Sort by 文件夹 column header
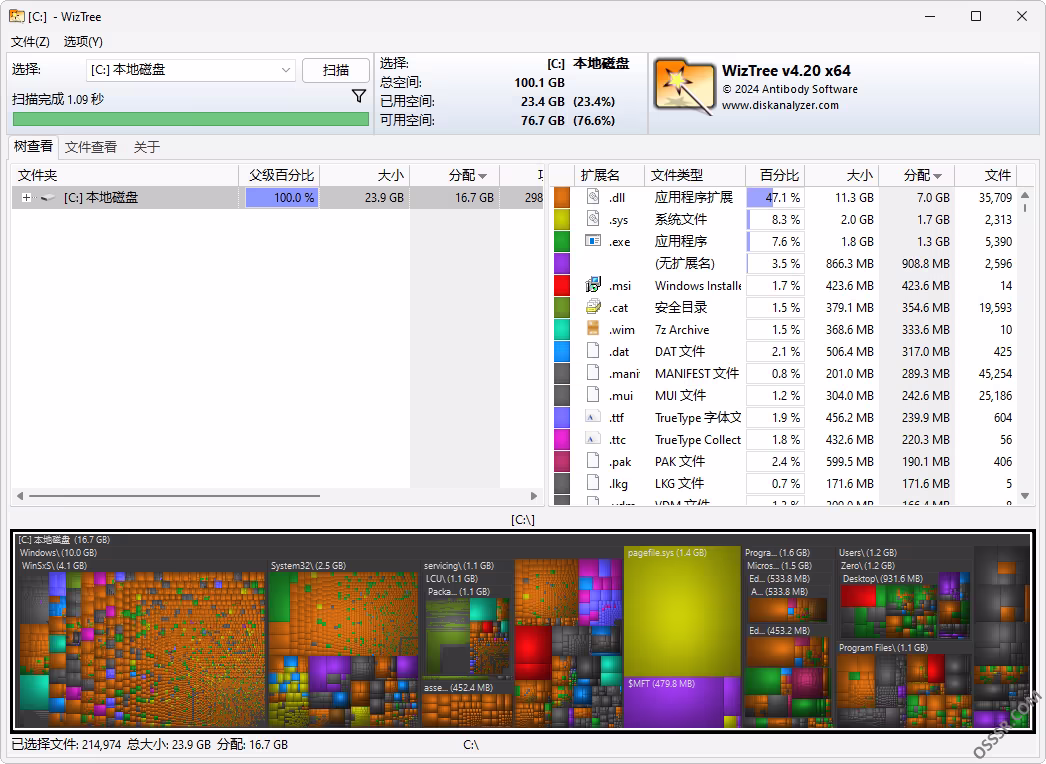Image resolution: width=1046 pixels, height=764 pixels. 125,175
